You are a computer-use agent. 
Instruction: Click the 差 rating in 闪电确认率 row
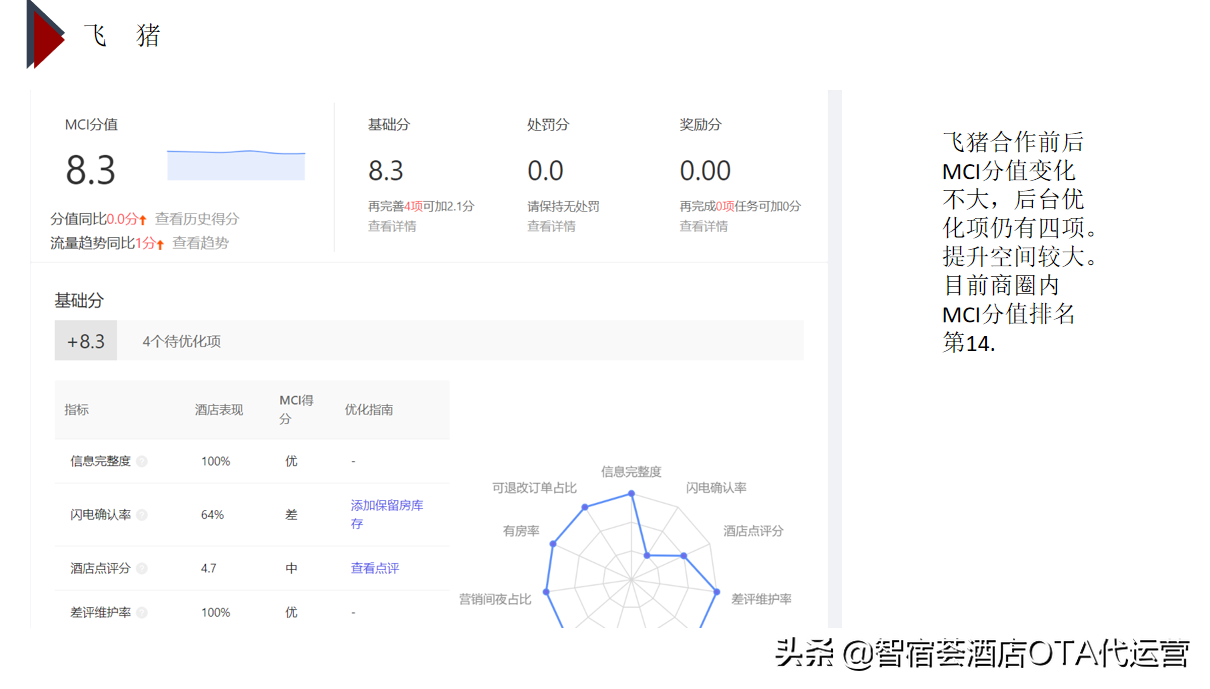pyautogui.click(x=291, y=515)
